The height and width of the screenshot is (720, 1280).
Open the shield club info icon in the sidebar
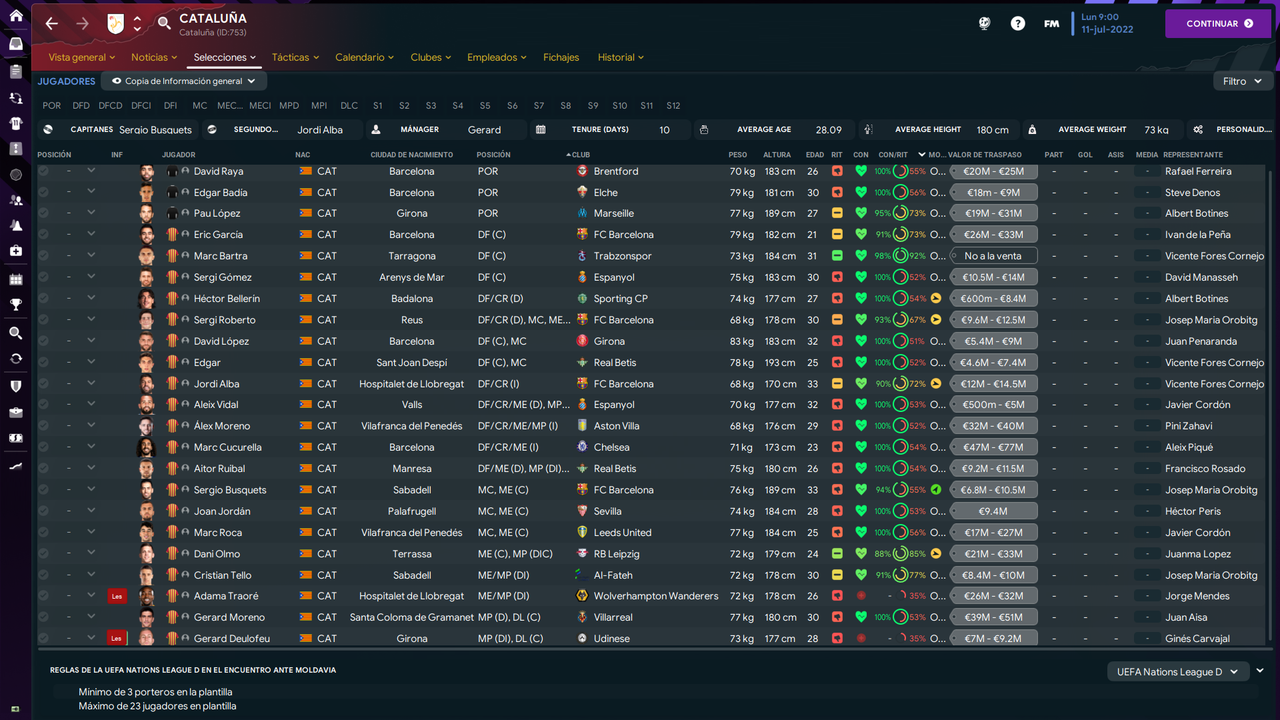point(15,386)
